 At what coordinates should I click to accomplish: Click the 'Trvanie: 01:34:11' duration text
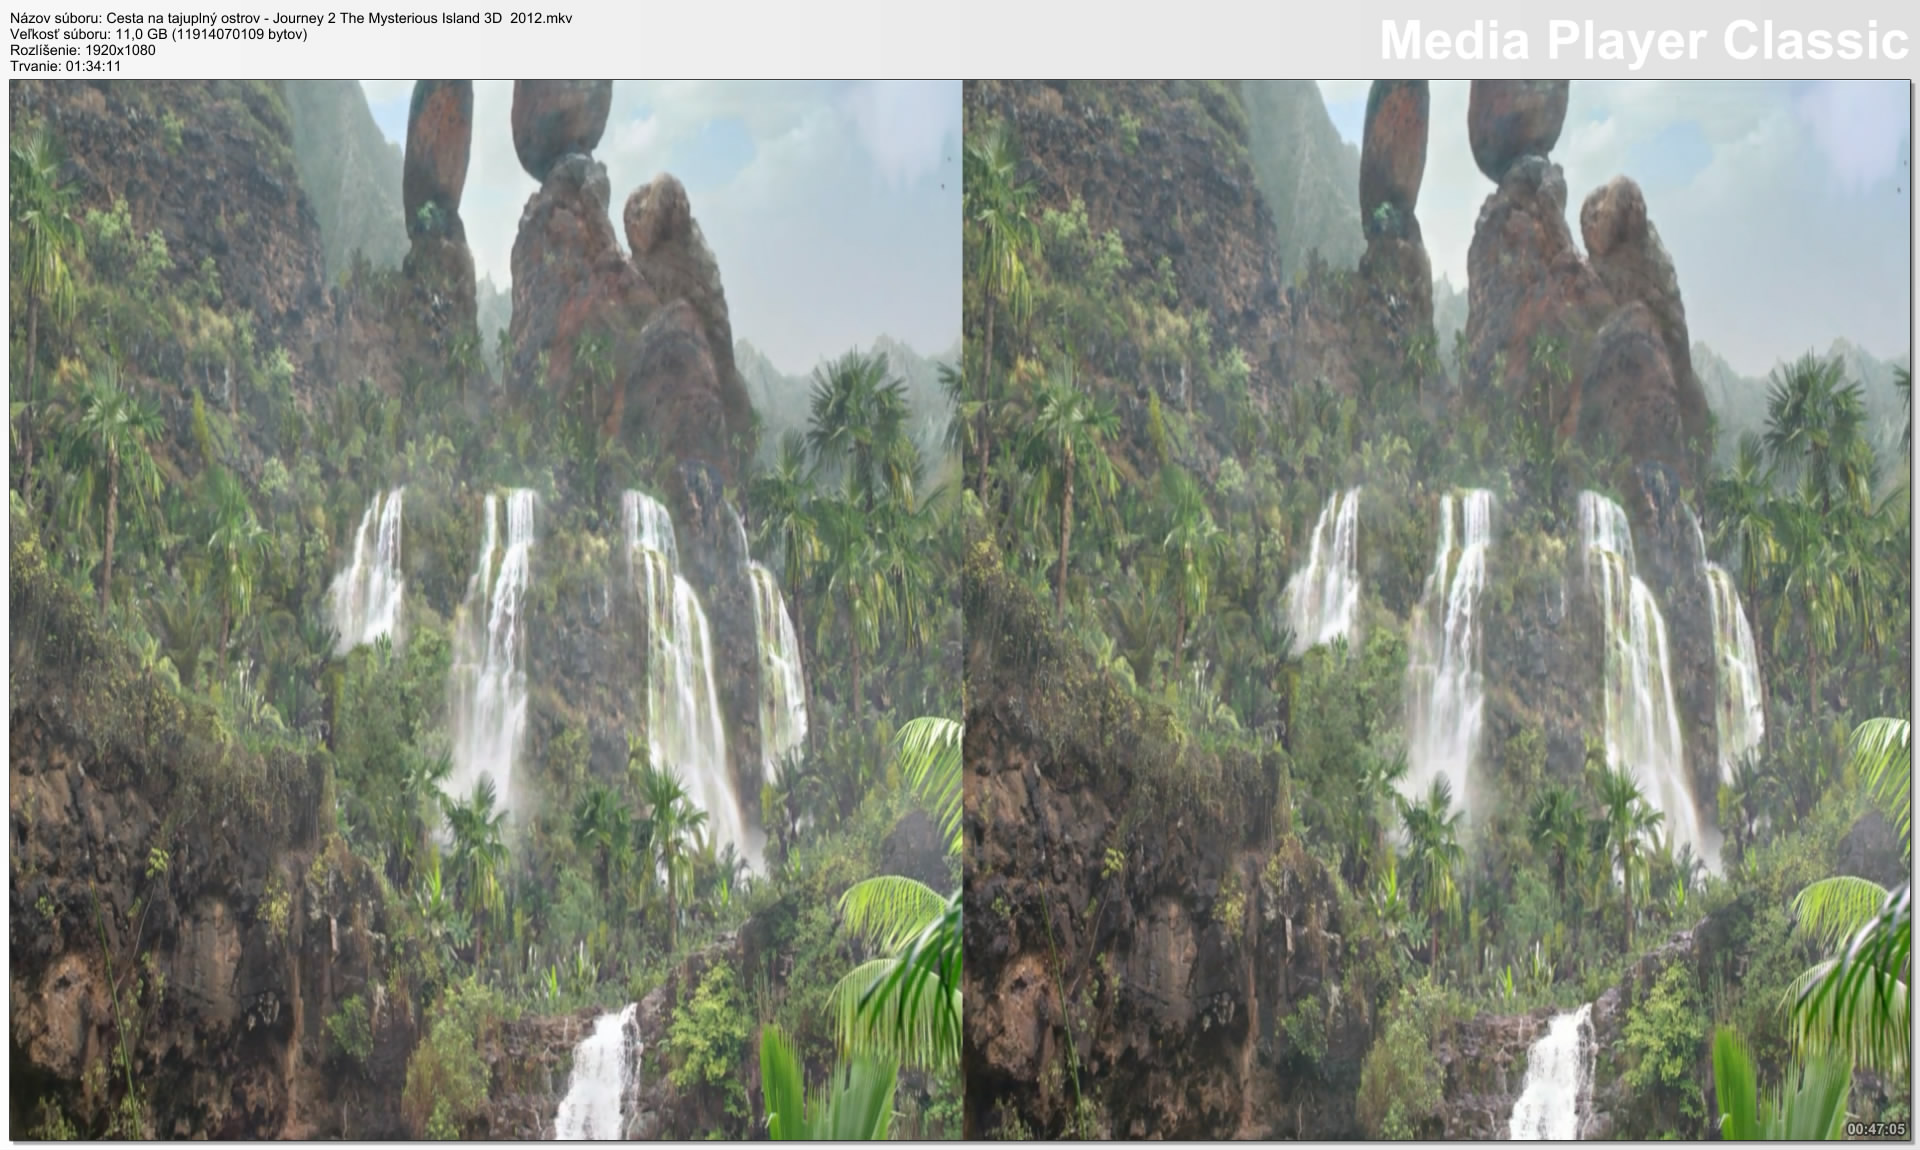point(65,66)
